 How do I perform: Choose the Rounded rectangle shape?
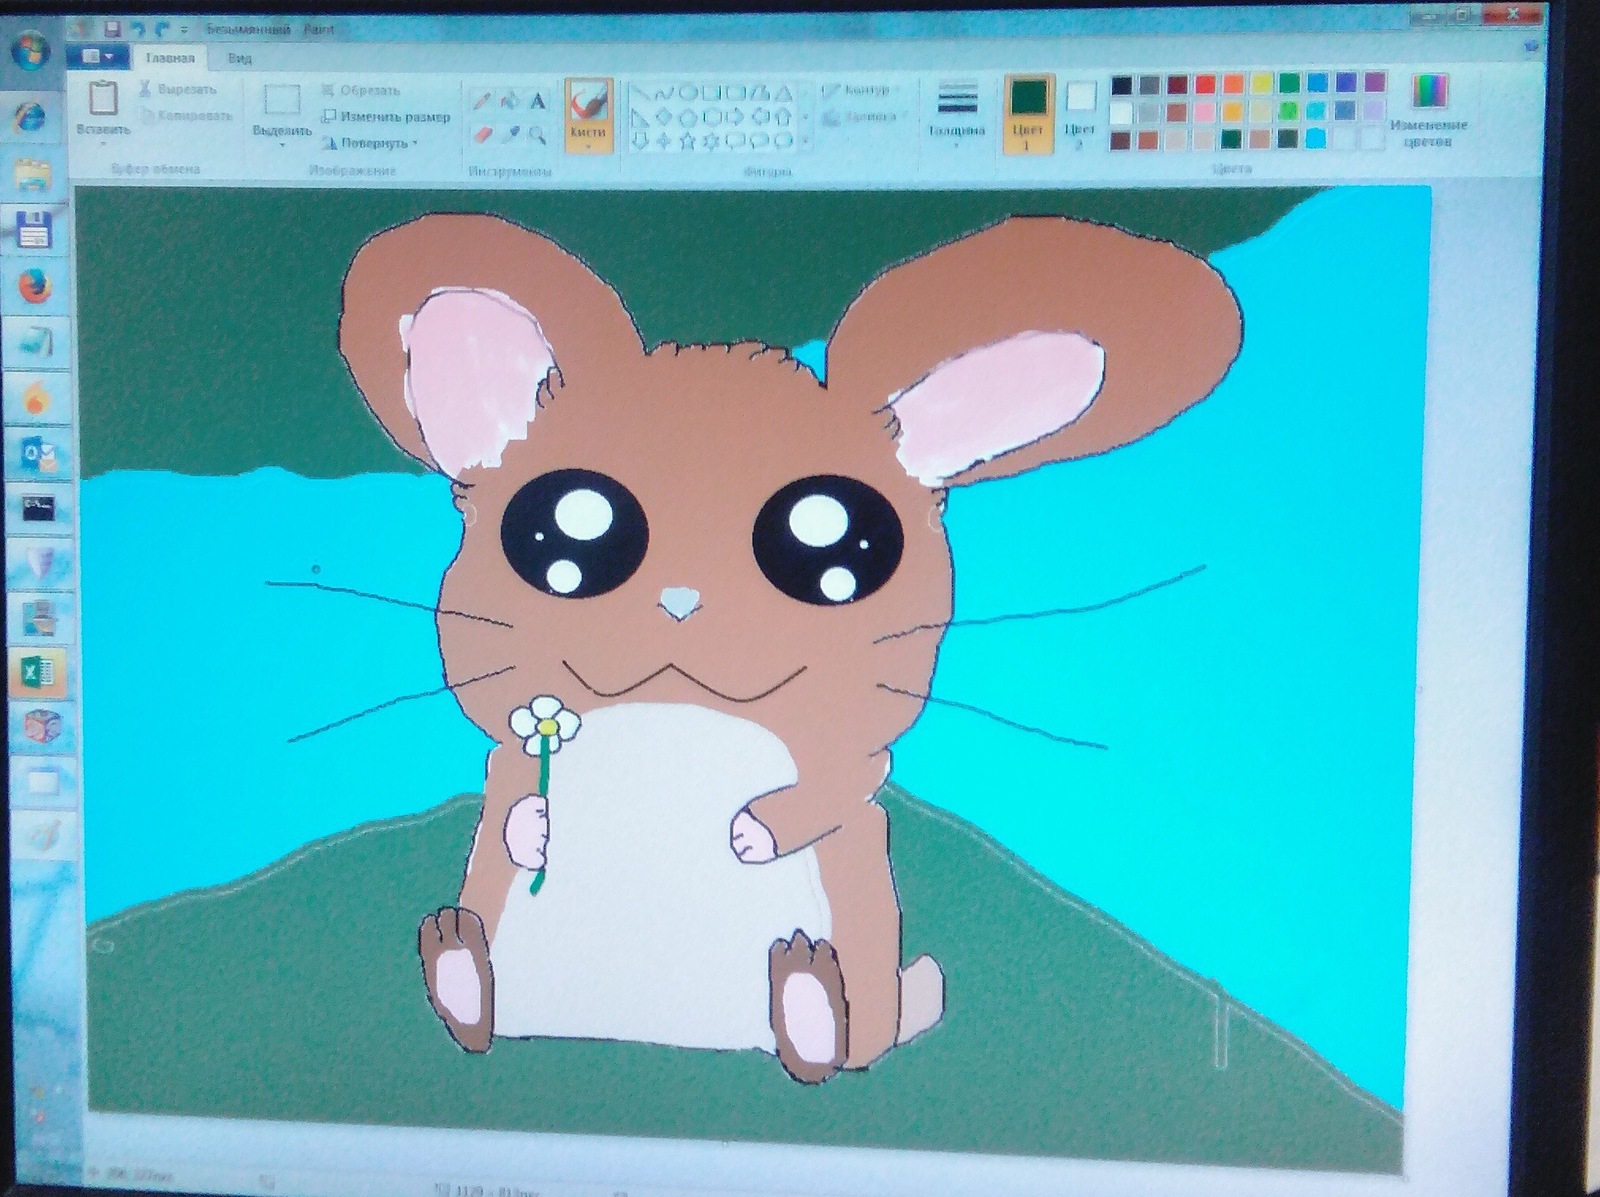(x=735, y=93)
